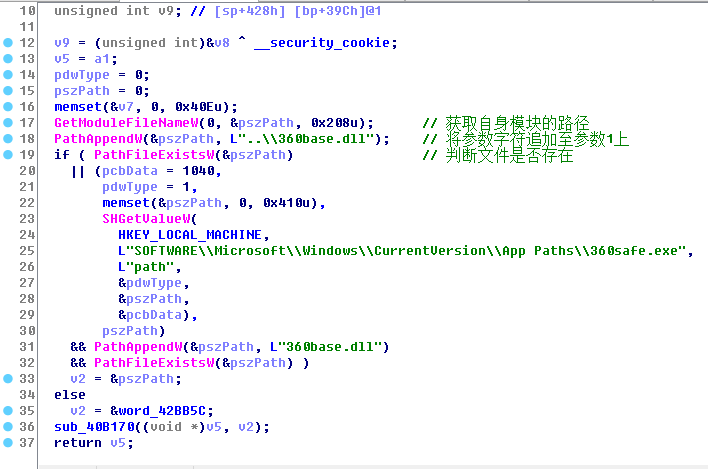Viewport: 708px width, 469px height.
Task: Toggle breakpoint dot on line 12
Action: click(8, 42)
